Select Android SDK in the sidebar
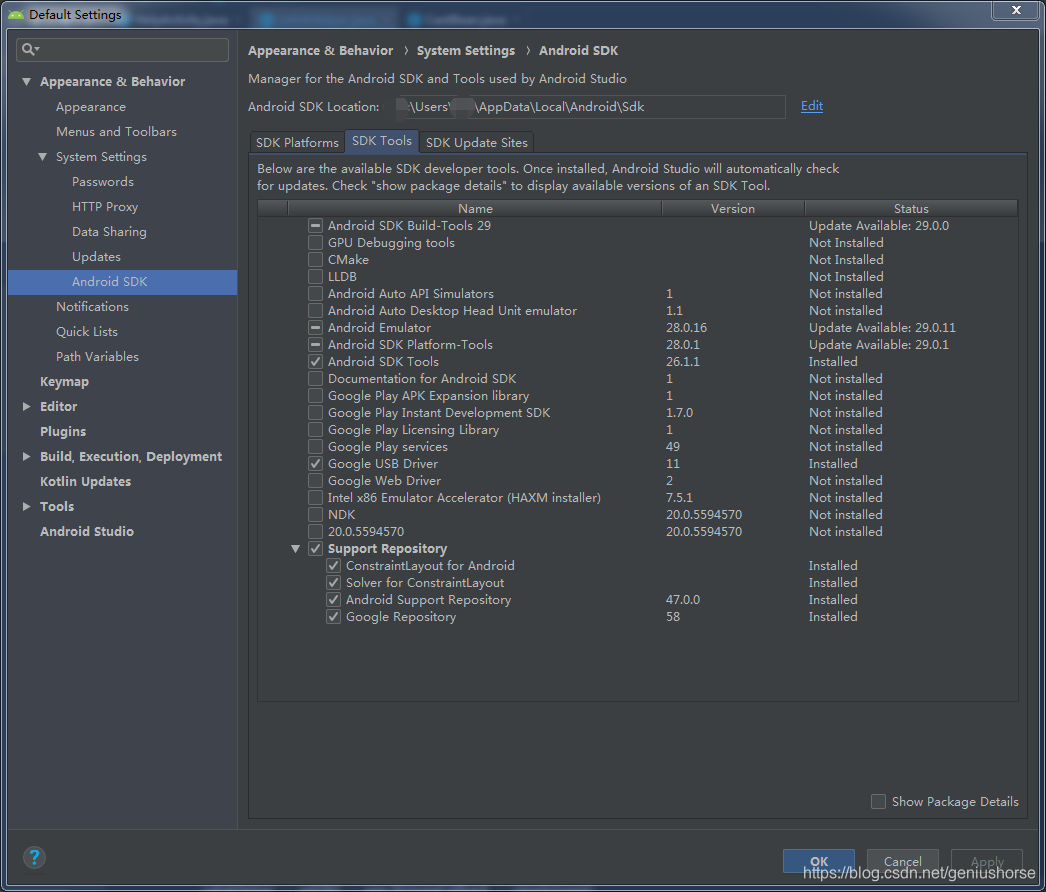The image size is (1046, 892). 123,282
